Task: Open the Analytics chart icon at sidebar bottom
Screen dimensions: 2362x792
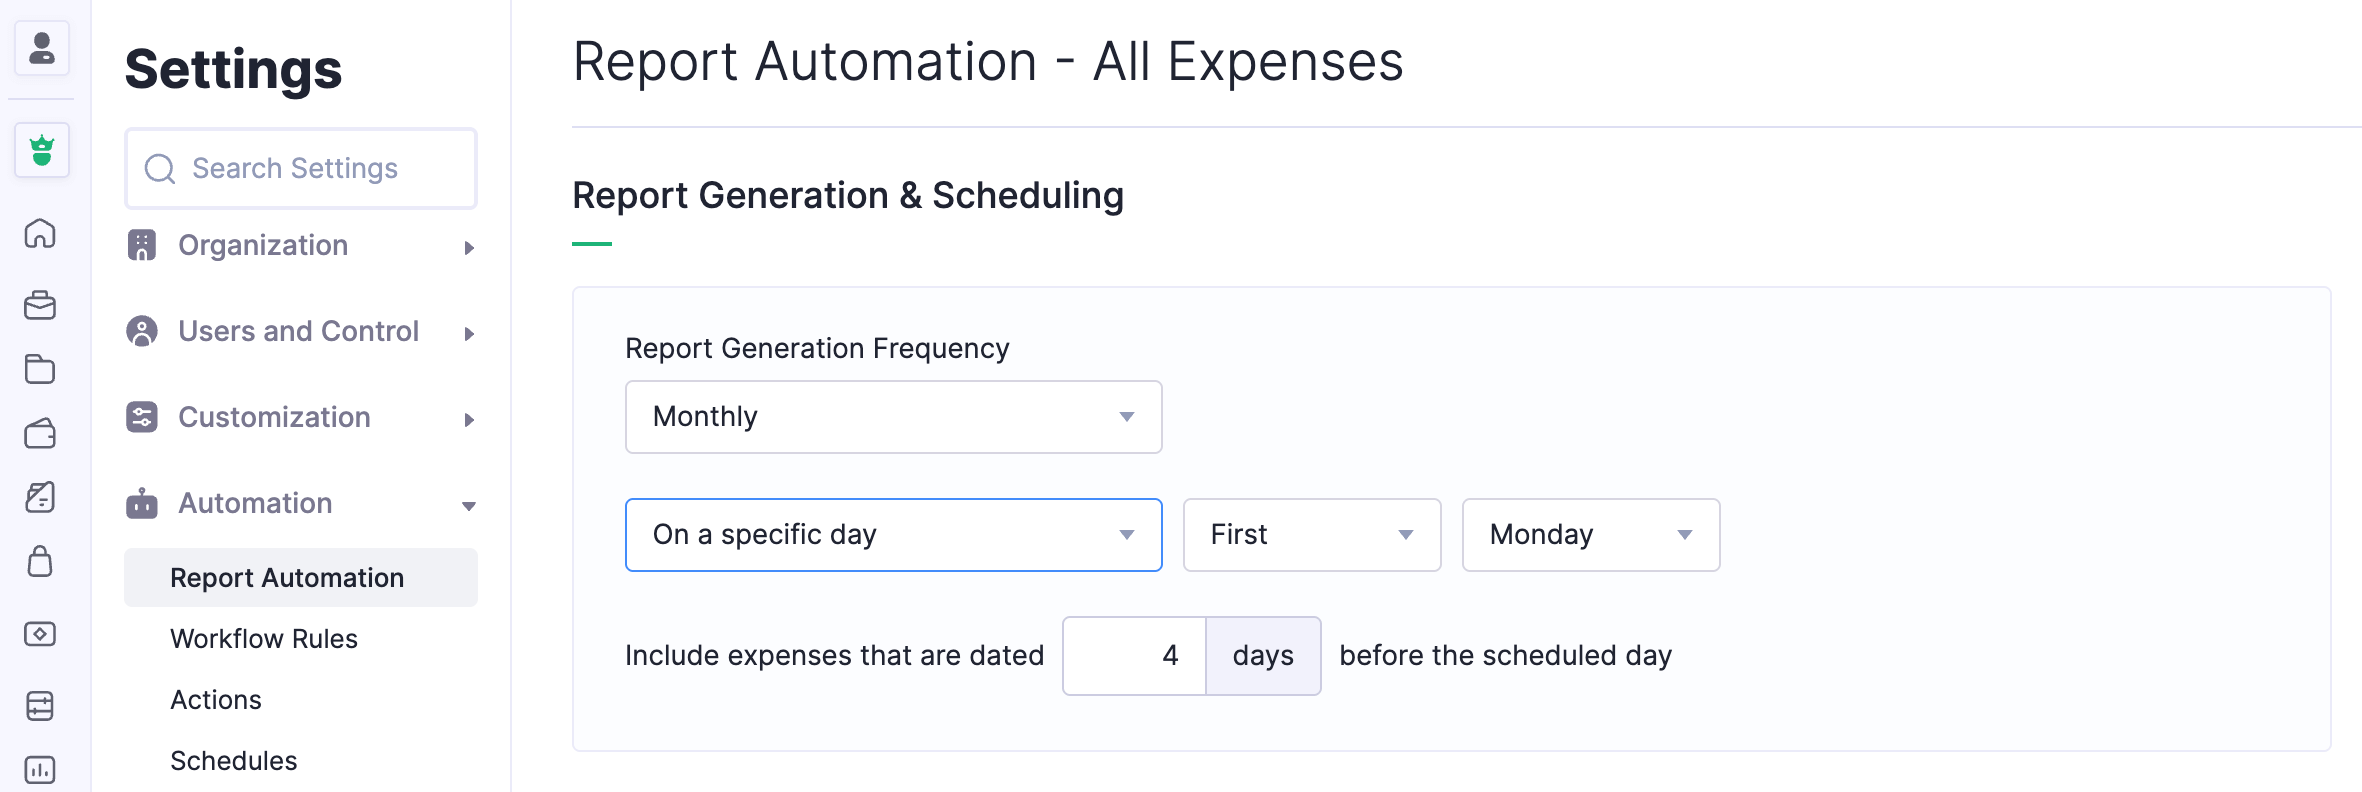Action: (x=41, y=770)
